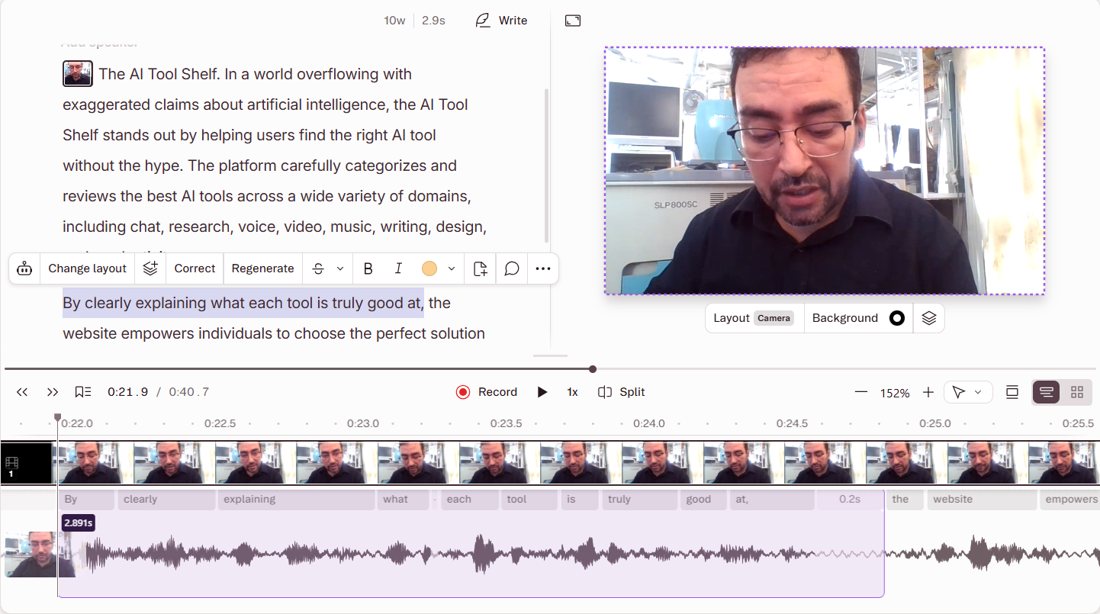Open the bookmark markers list icon
The height and width of the screenshot is (614, 1100).
coord(83,392)
